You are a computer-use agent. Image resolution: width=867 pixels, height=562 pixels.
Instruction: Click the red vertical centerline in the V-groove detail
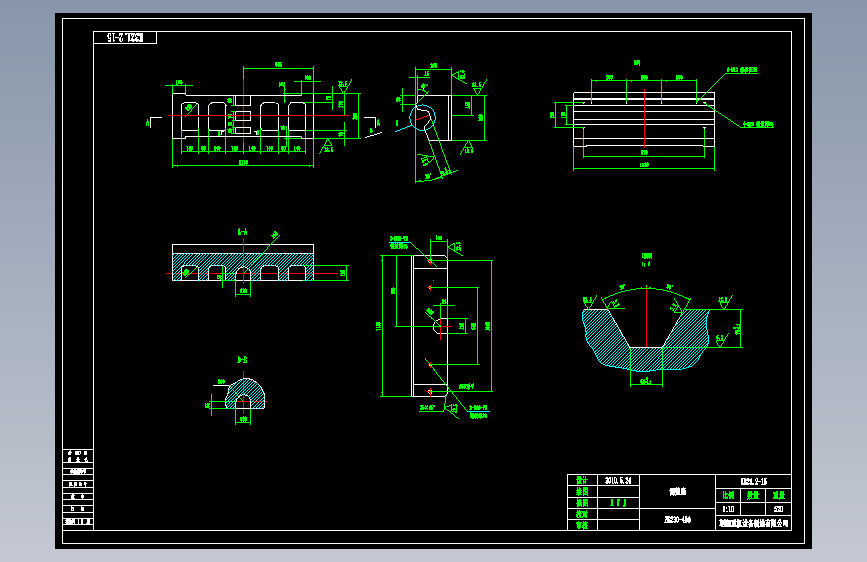[646, 317]
